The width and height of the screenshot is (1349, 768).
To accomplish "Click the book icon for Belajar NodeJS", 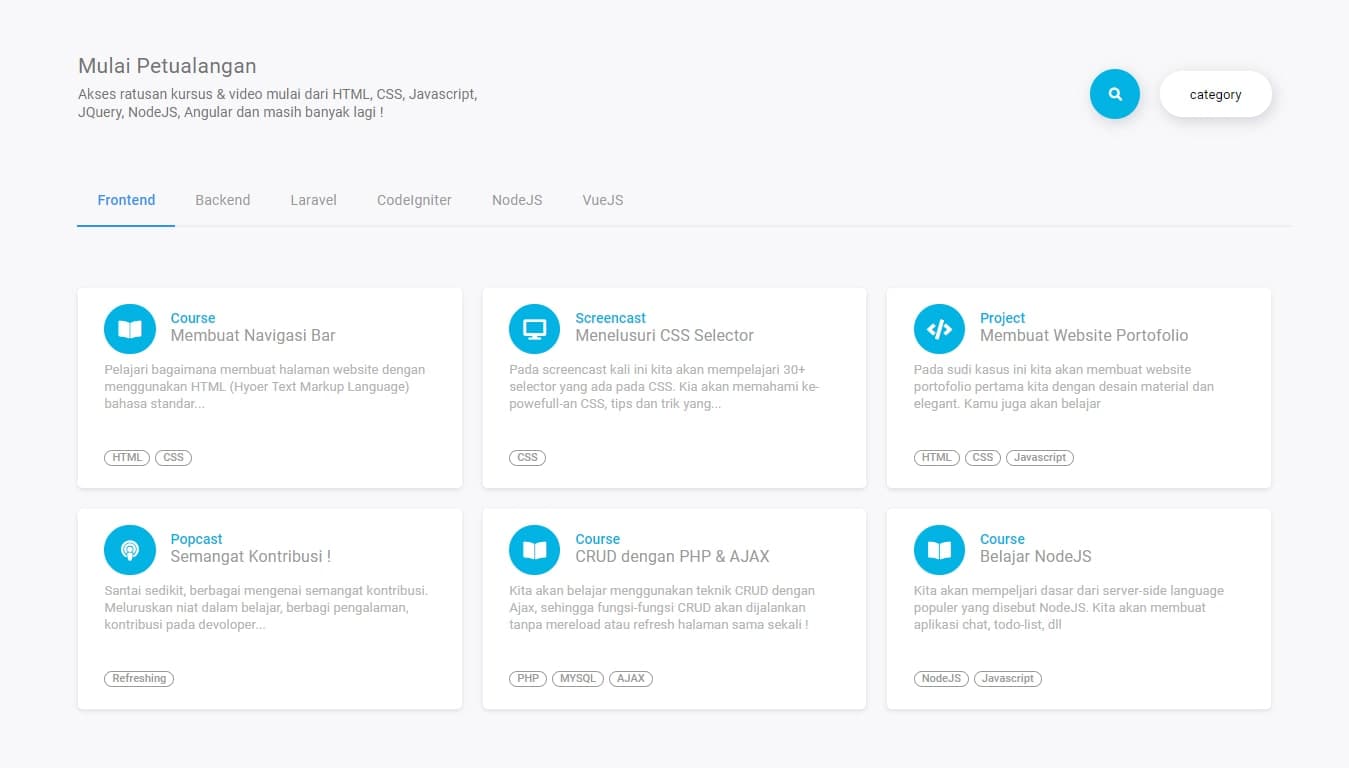I will coord(939,550).
